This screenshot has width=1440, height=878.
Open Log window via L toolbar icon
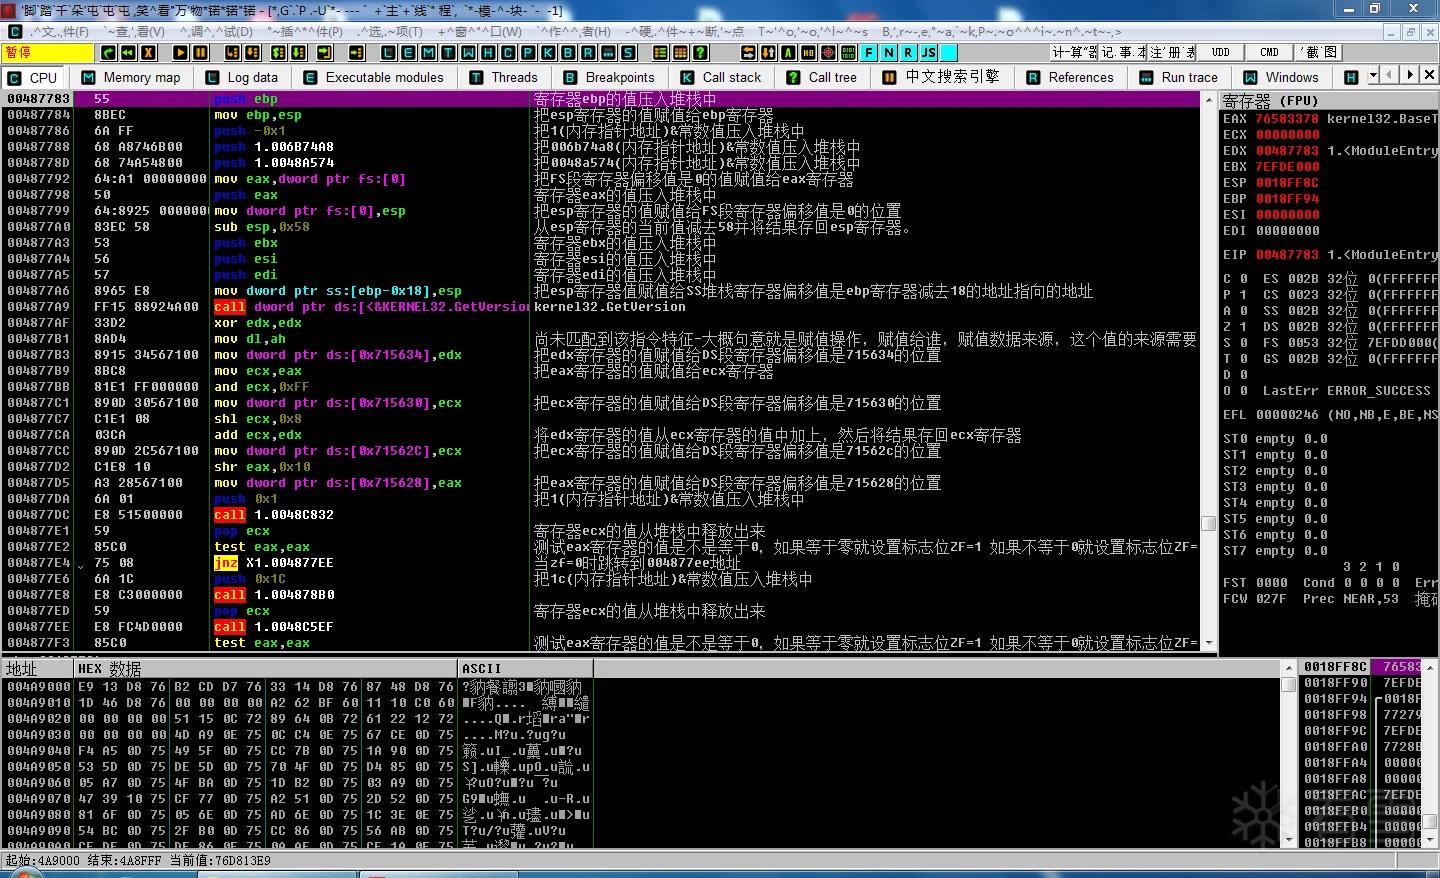click(x=388, y=52)
